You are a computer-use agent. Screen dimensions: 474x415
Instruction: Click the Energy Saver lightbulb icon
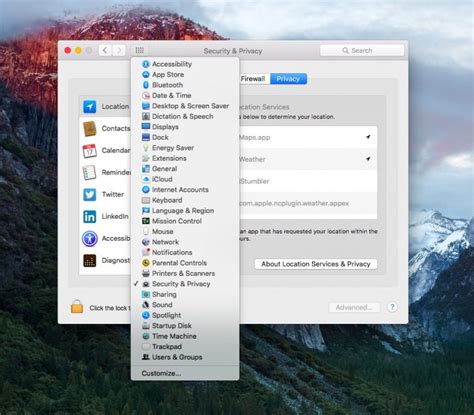[146, 148]
